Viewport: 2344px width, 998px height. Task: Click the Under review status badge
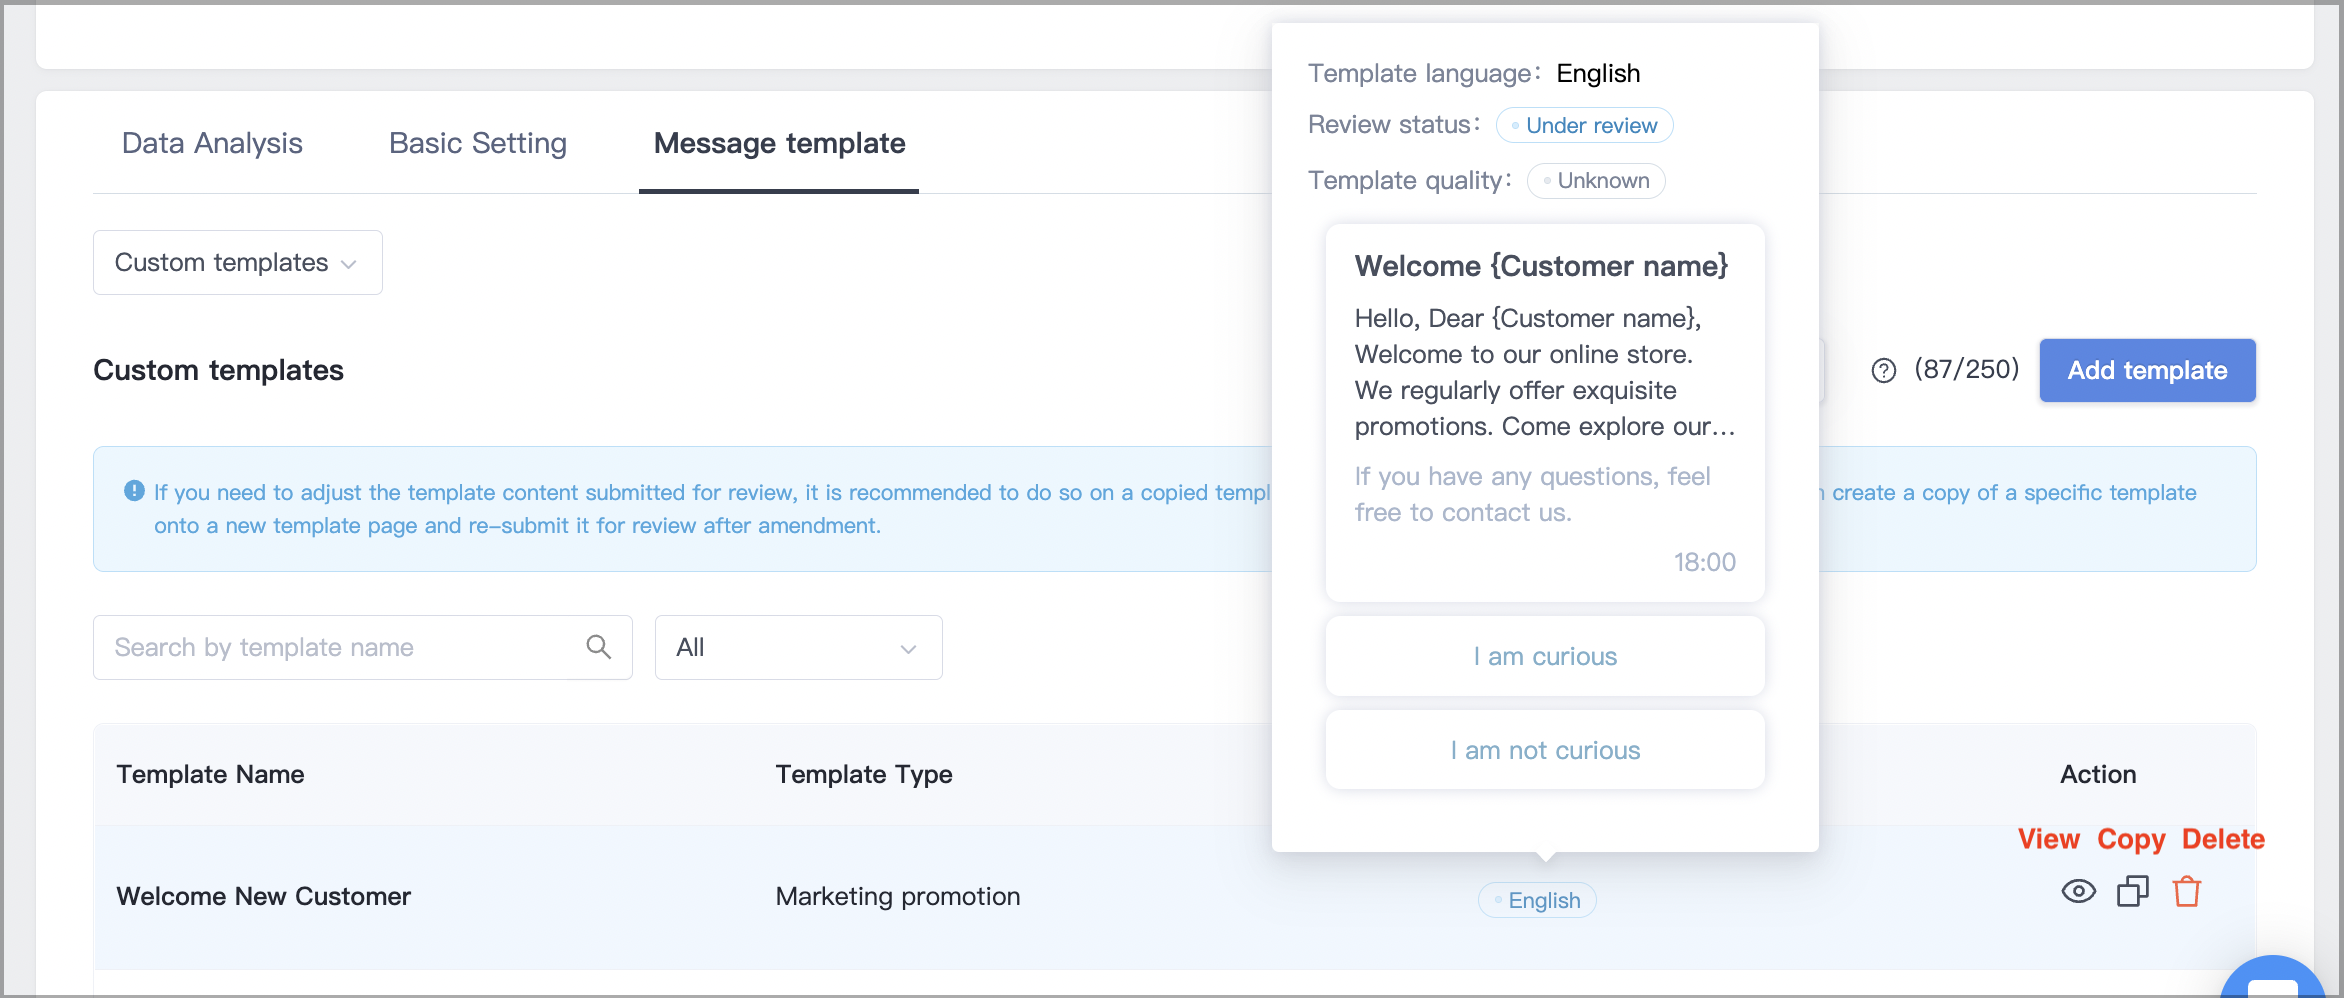[1584, 125]
